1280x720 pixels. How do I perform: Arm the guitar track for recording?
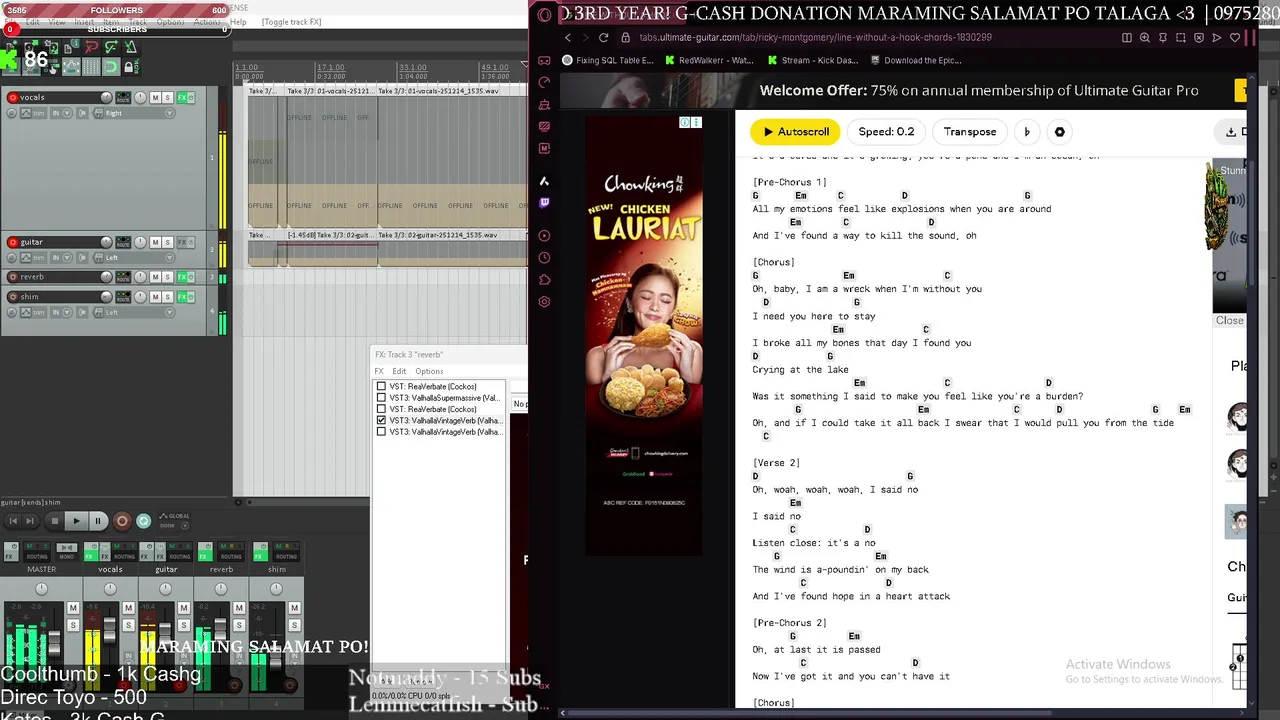(x=13, y=242)
